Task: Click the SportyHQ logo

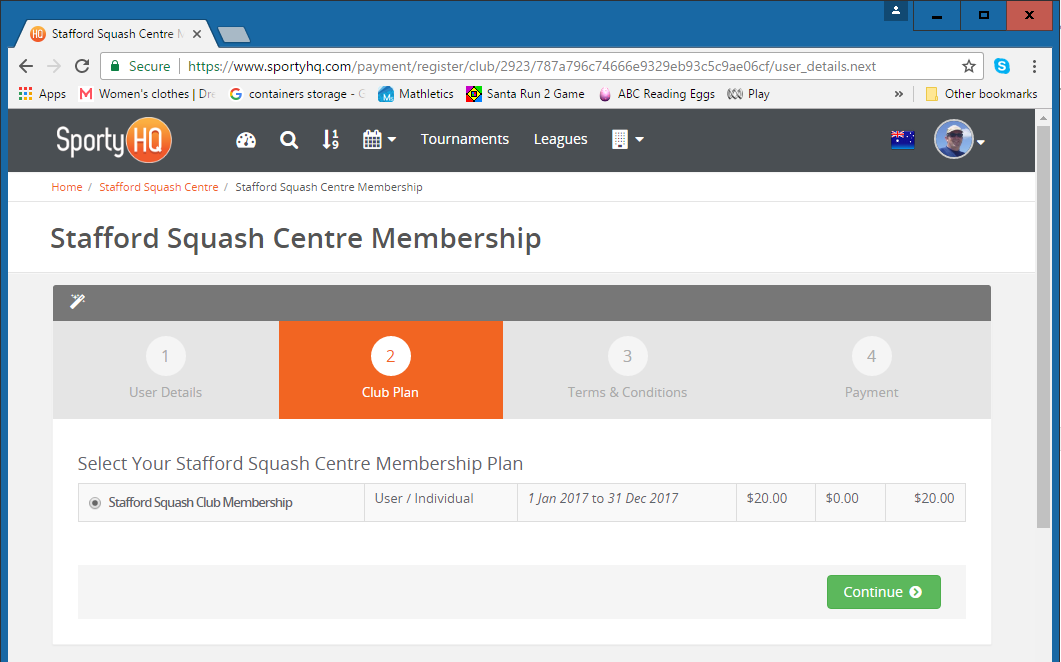Action: (x=112, y=139)
